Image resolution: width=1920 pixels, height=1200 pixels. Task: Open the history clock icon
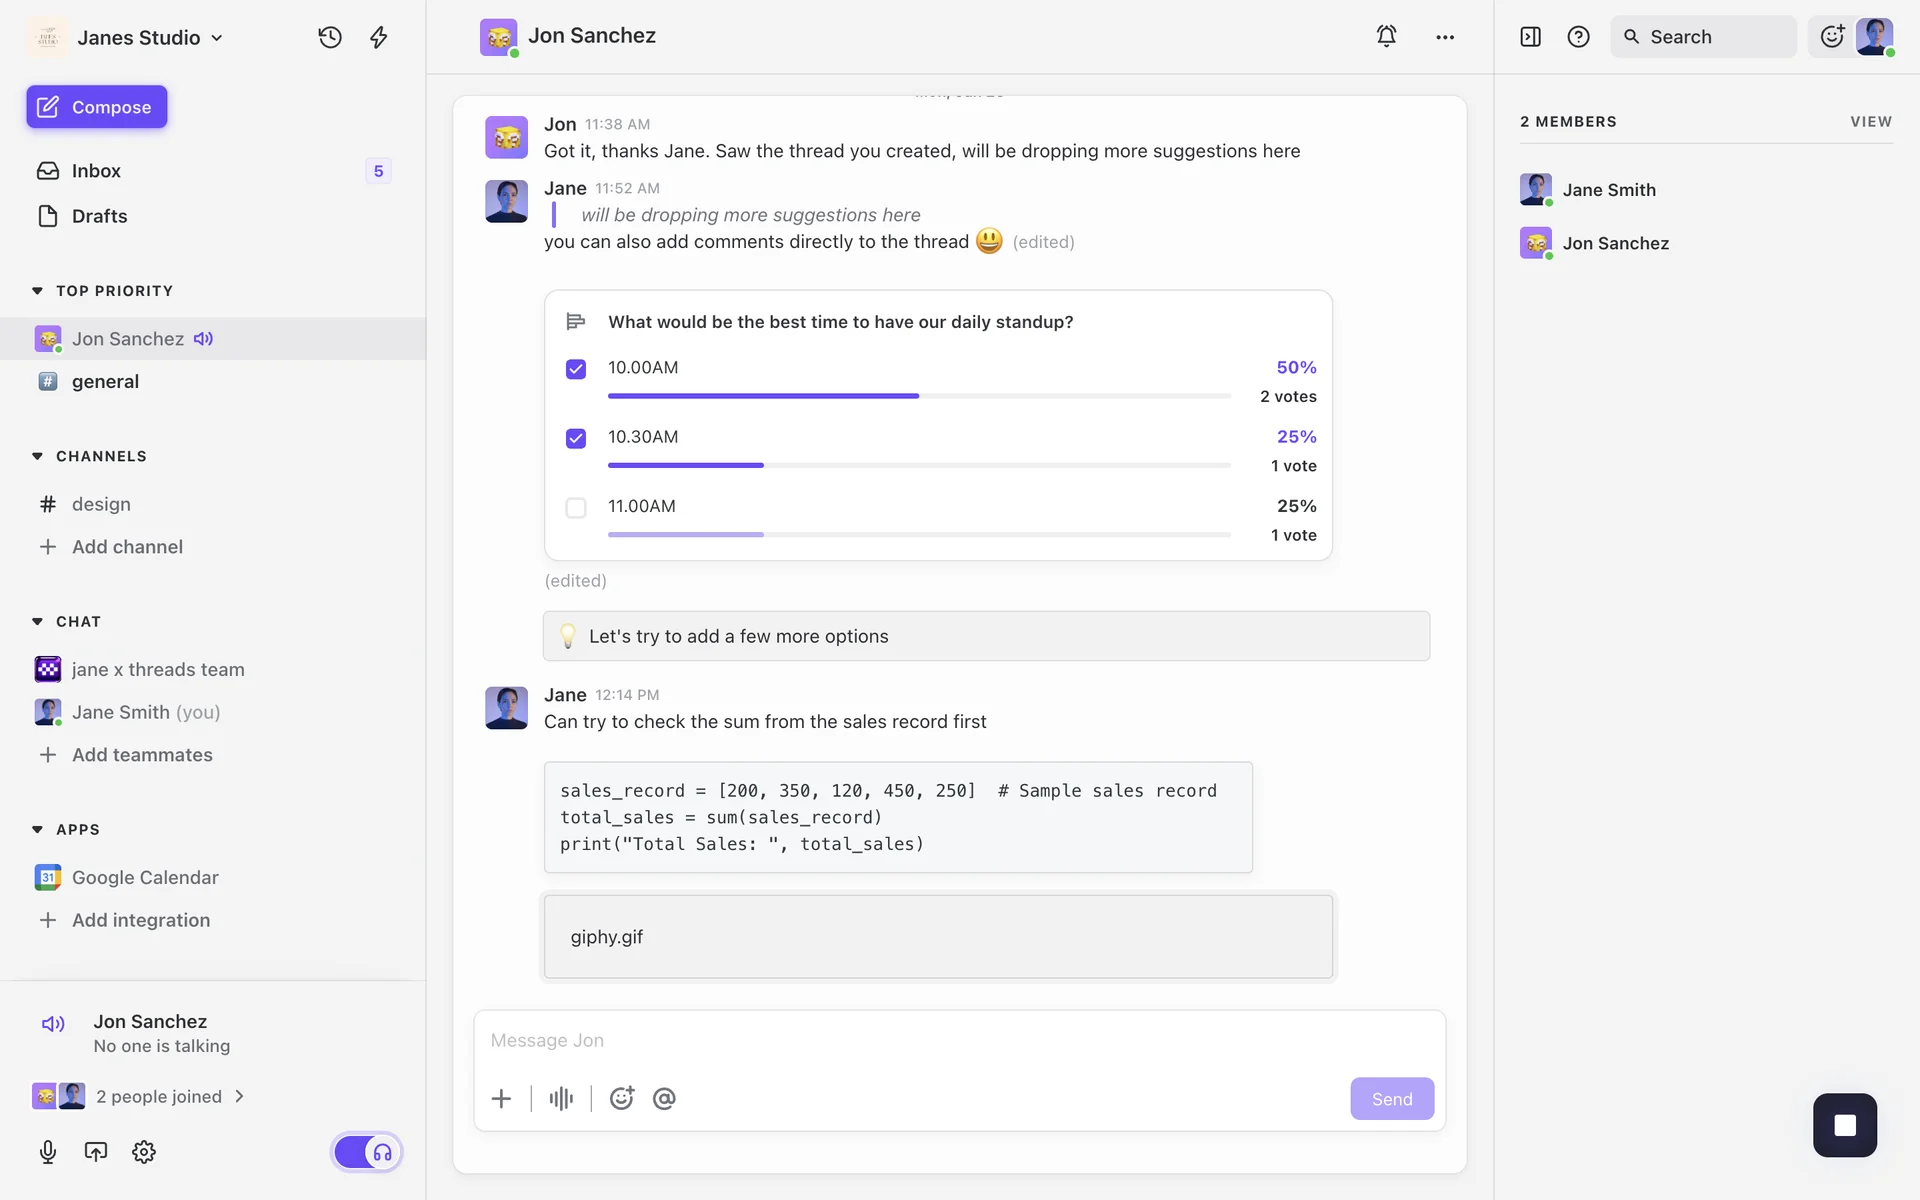[x=330, y=37]
